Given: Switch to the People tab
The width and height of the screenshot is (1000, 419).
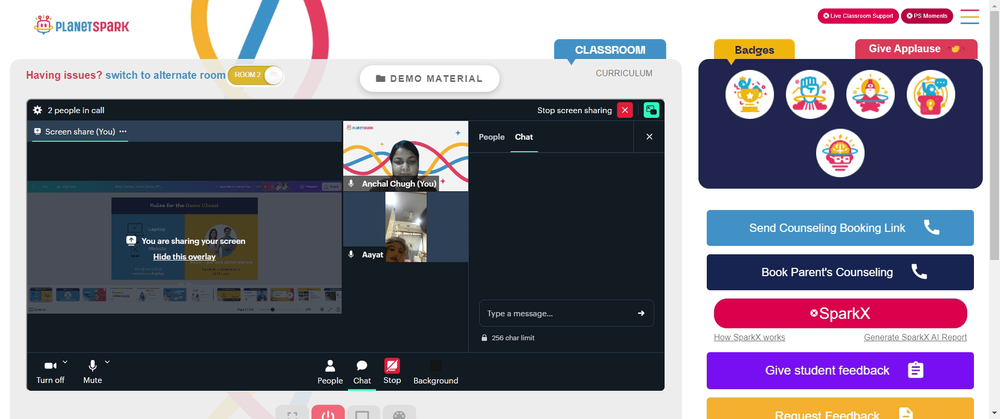Looking at the screenshot, I should 491,136.
